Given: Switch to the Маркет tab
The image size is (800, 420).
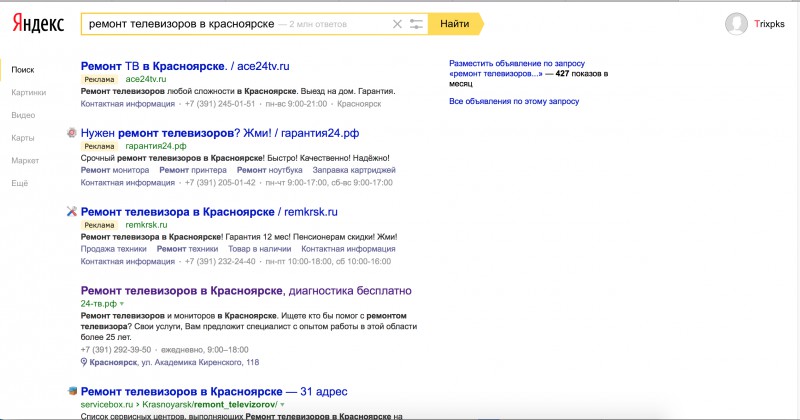Looking at the screenshot, I should point(25,160).
